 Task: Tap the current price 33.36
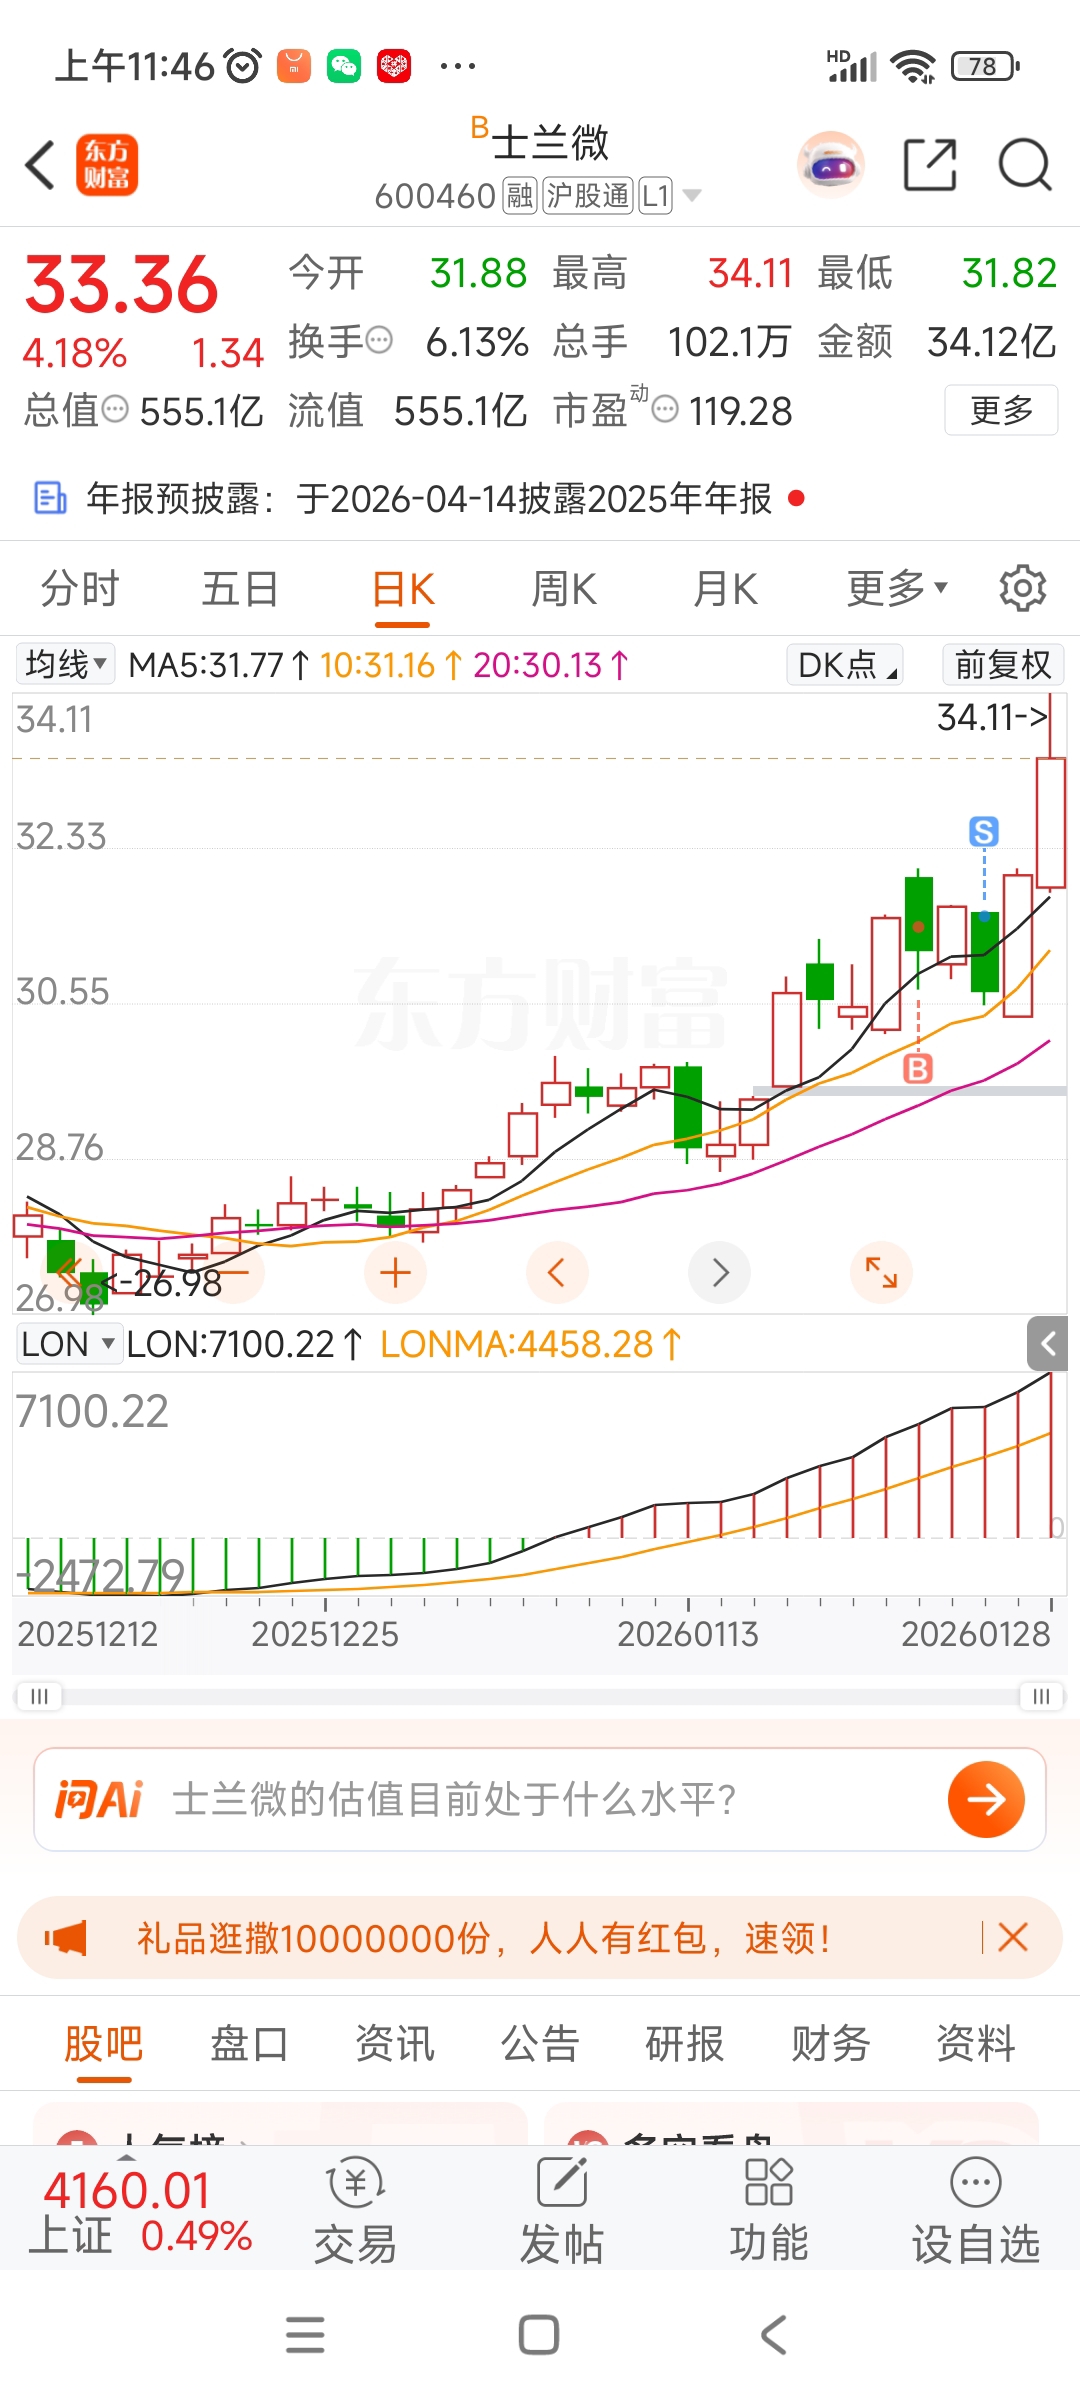tap(121, 284)
